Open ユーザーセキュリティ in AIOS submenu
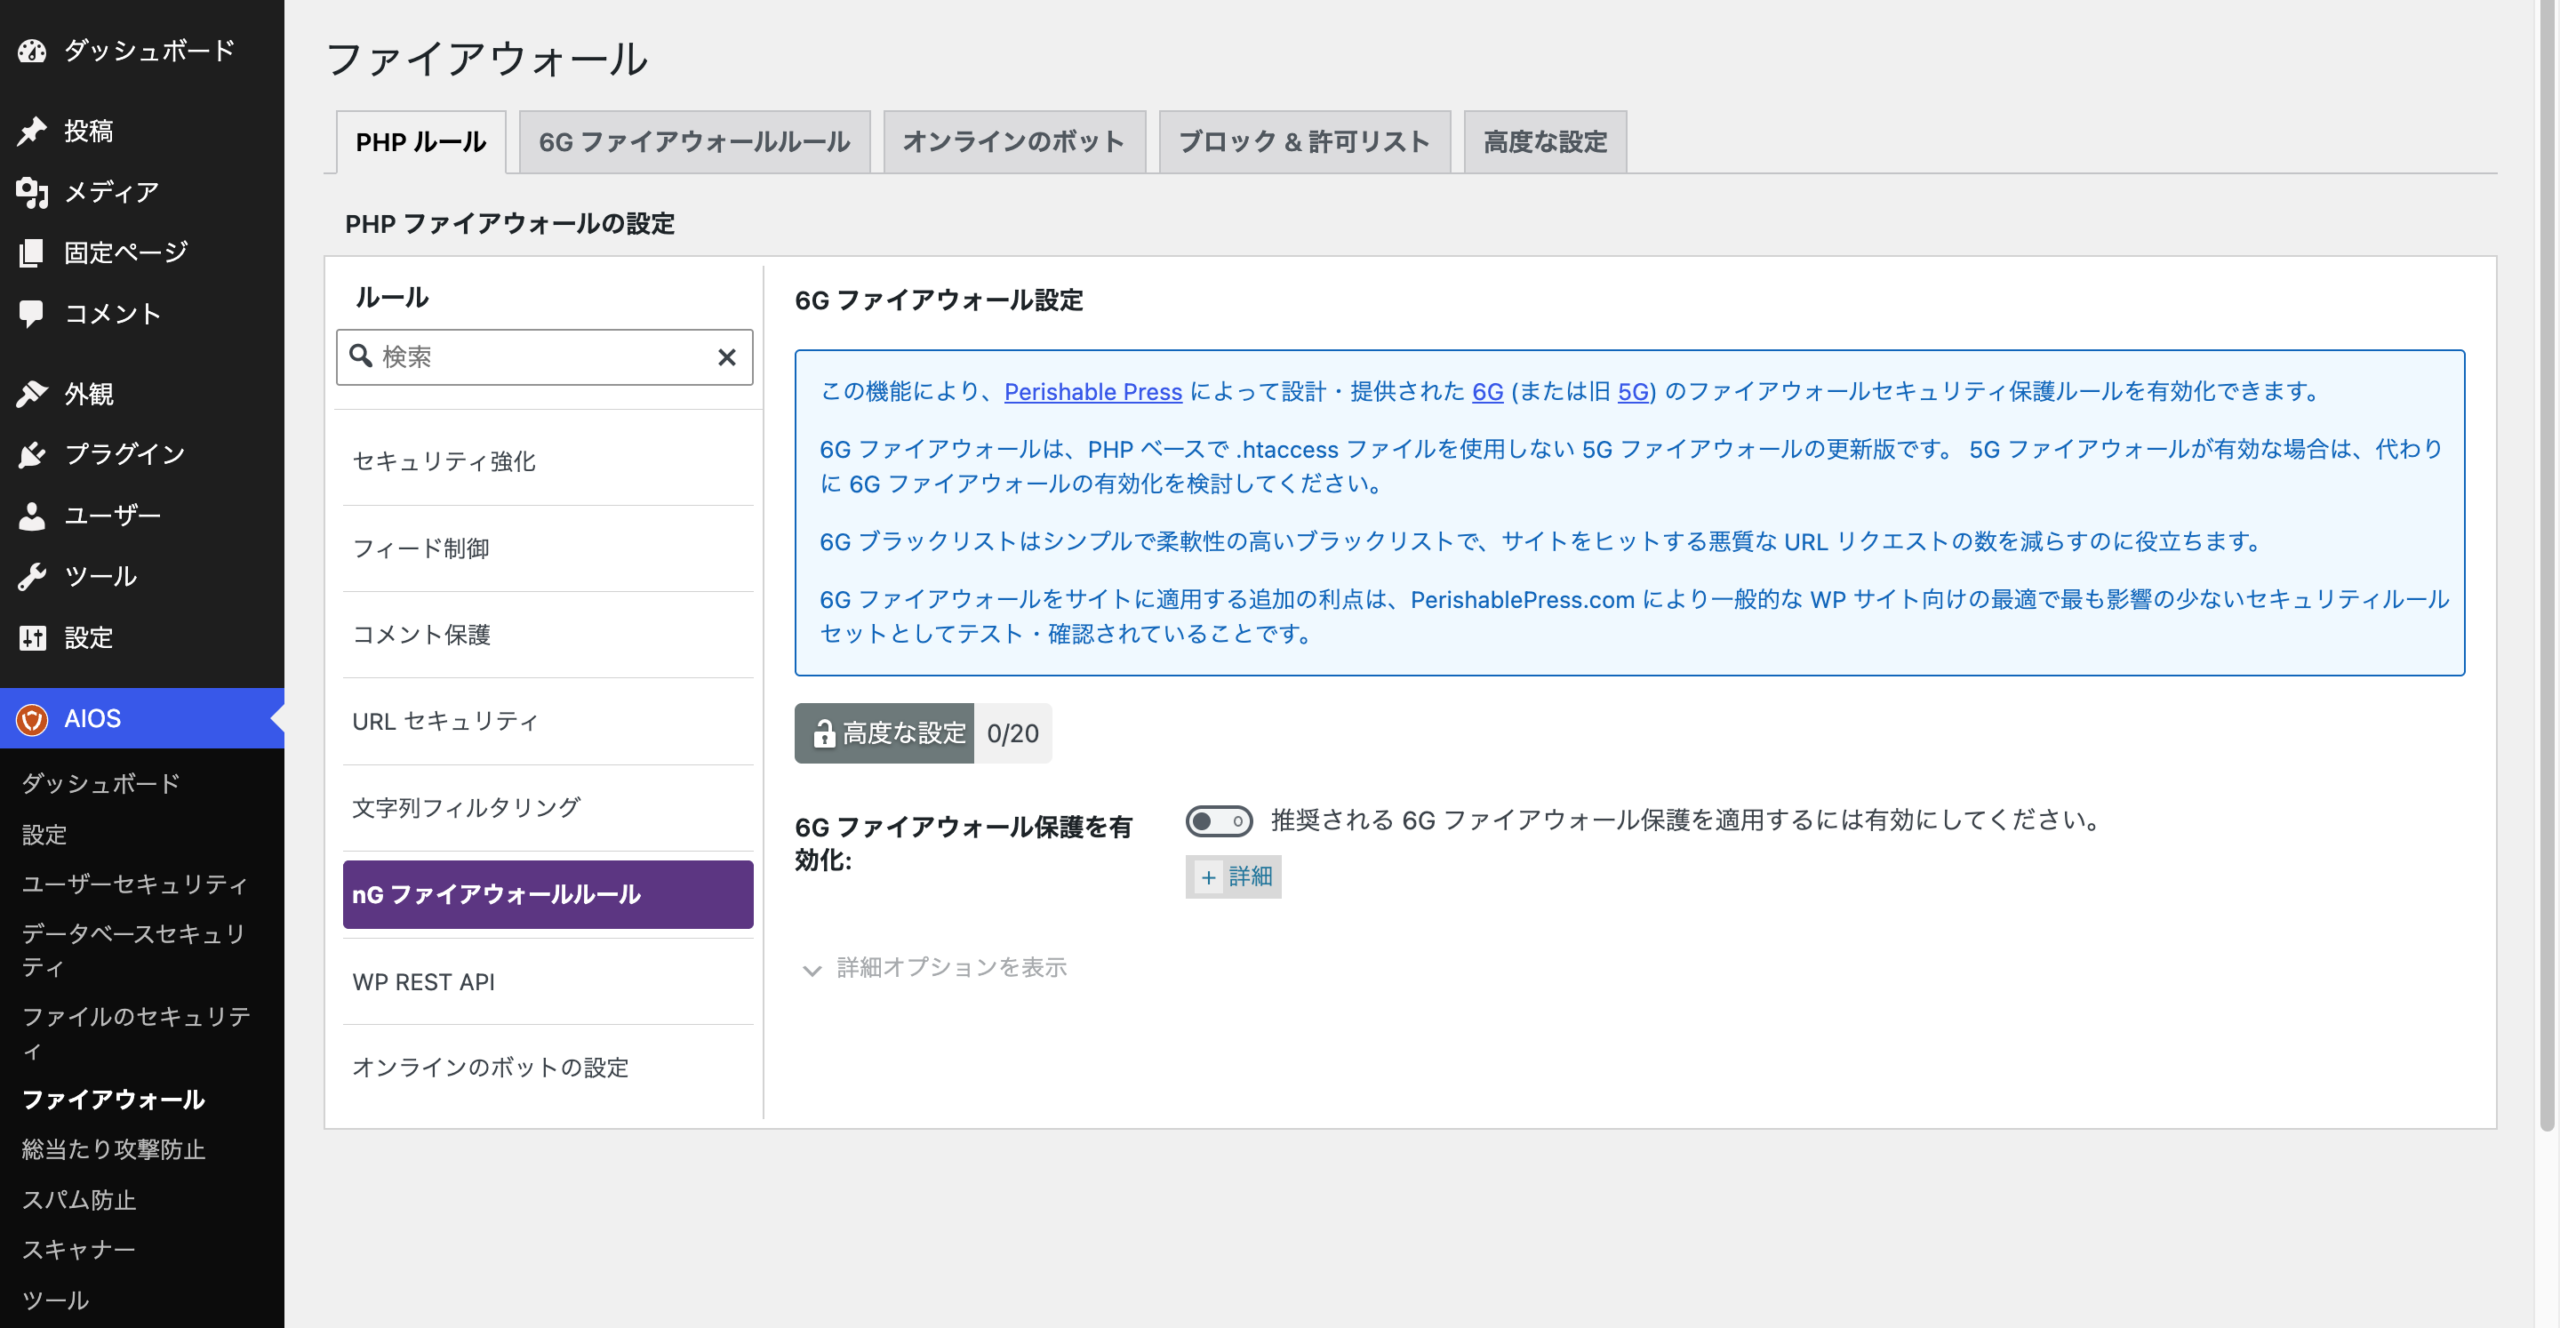Viewport: 2560px width, 1328px height. coord(134,884)
